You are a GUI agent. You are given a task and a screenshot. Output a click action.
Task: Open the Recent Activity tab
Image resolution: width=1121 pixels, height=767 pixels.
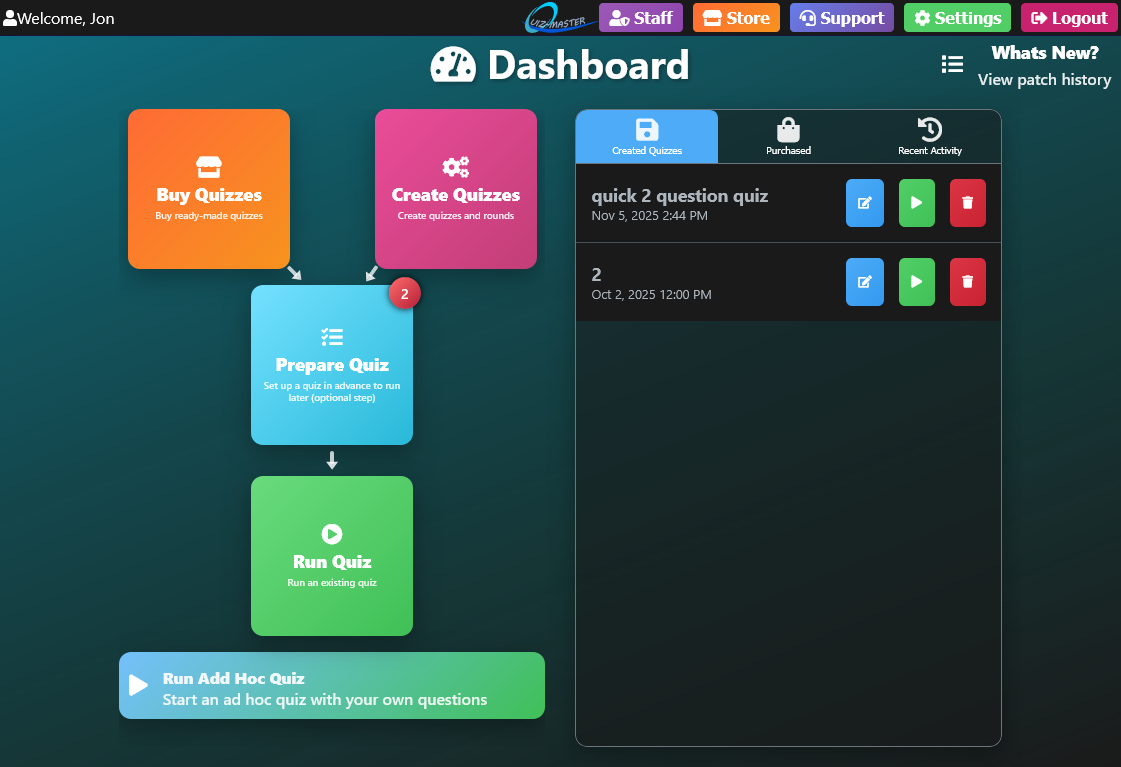tap(929, 136)
